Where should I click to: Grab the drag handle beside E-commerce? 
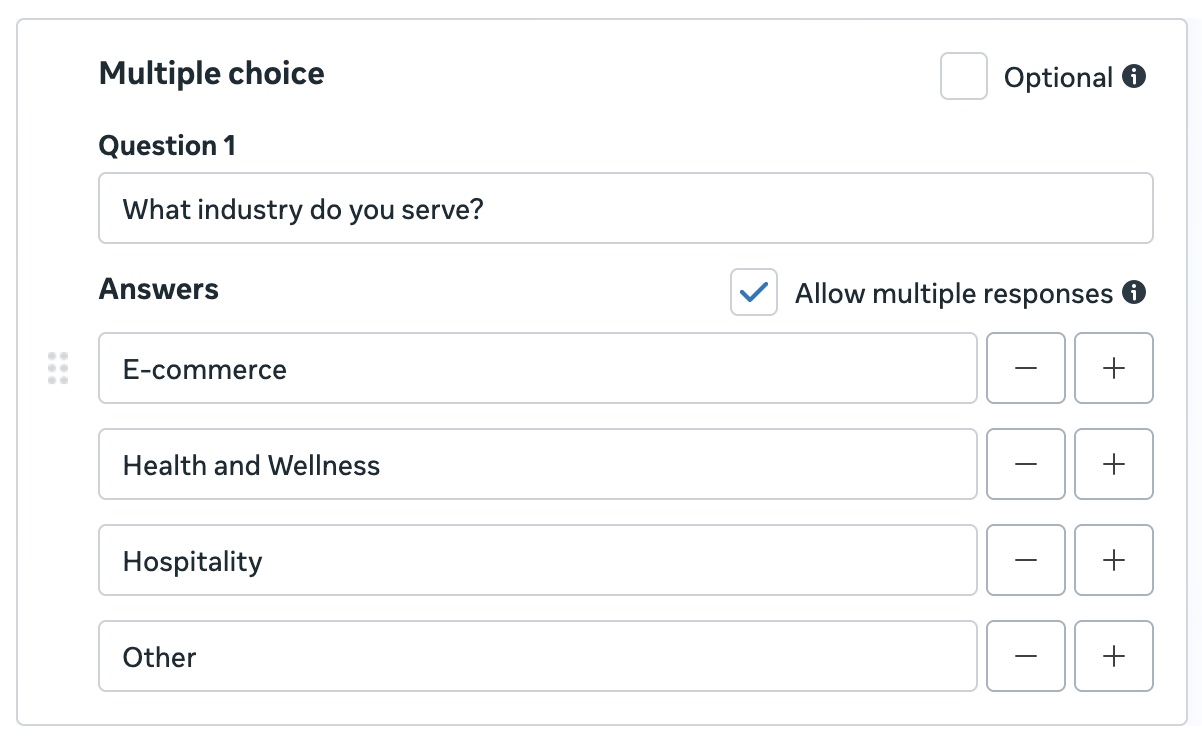coord(58,368)
